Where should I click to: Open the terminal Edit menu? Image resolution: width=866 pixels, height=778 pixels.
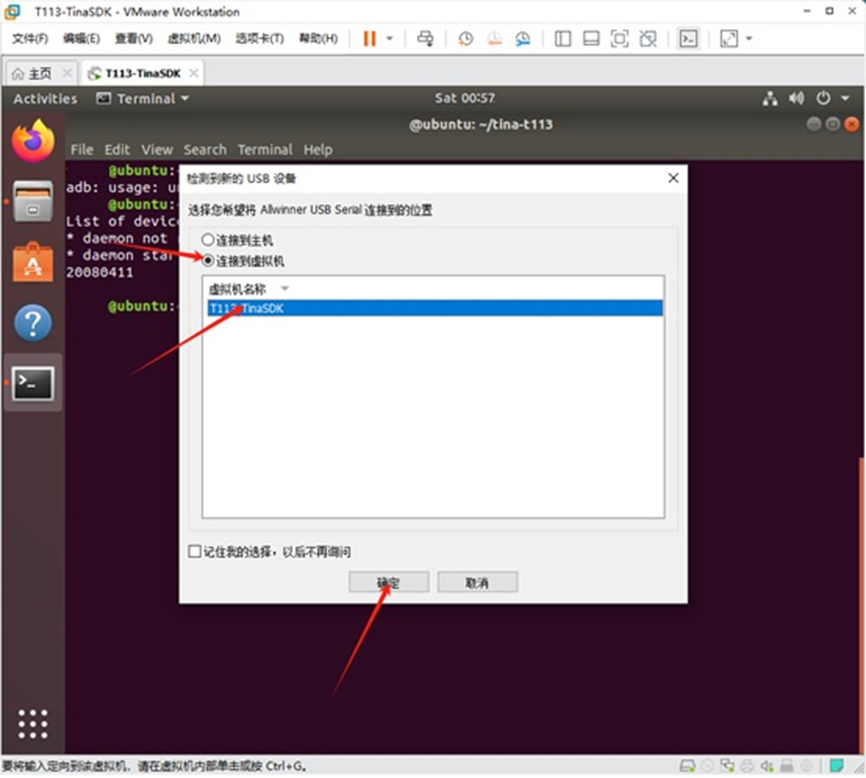(117, 150)
